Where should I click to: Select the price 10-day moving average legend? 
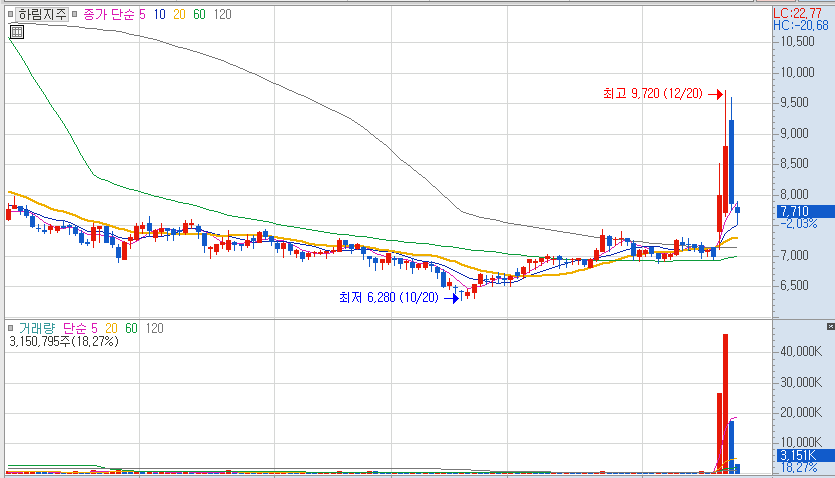coord(160,14)
